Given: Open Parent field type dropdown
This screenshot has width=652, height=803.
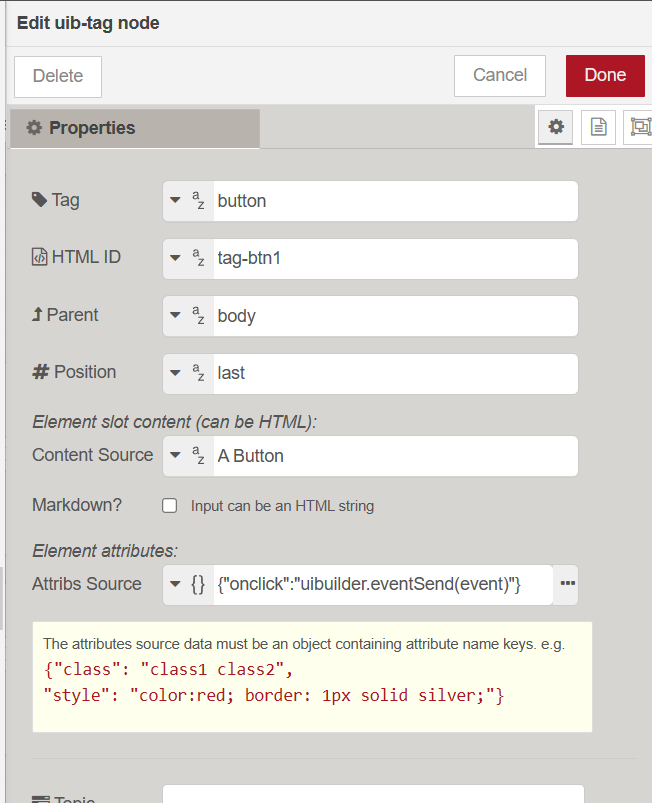Looking at the screenshot, I should coord(187,316).
